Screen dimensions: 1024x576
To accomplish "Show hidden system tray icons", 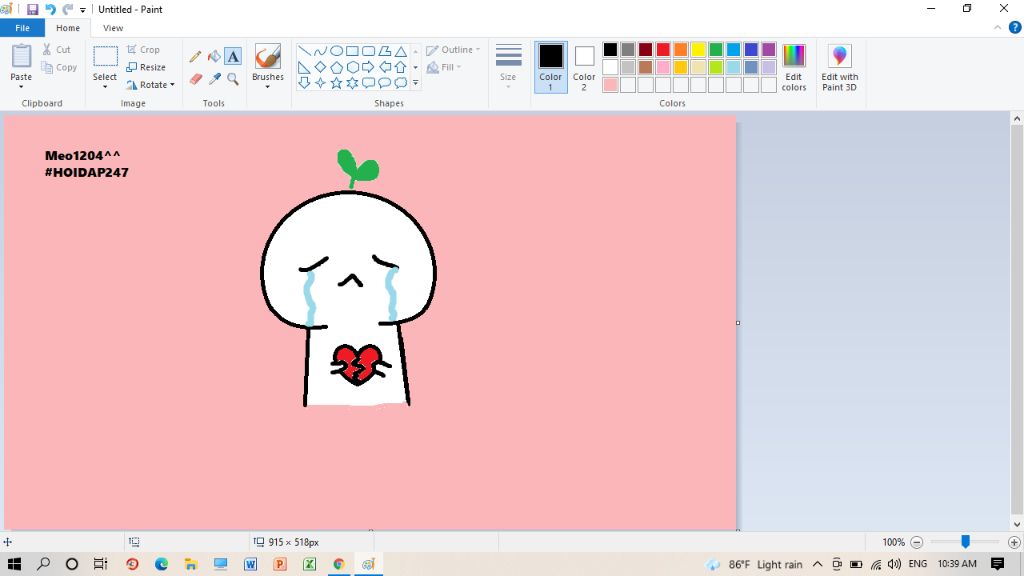I will click(817, 564).
